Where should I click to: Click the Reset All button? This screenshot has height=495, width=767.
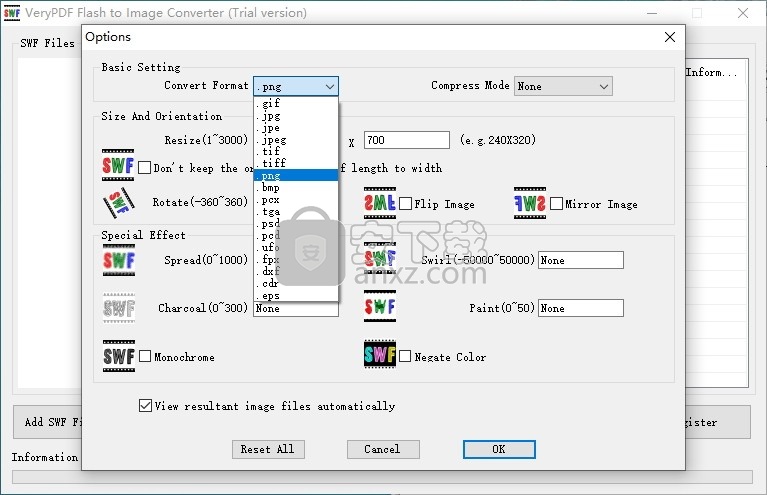268,449
